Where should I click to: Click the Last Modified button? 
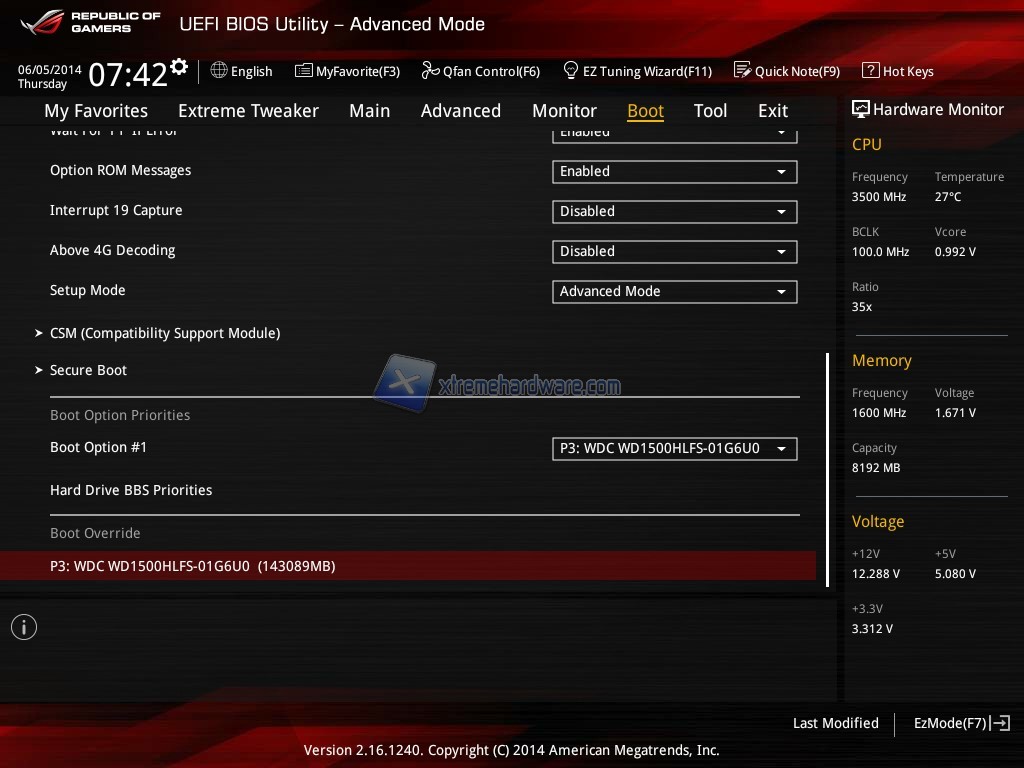click(835, 723)
